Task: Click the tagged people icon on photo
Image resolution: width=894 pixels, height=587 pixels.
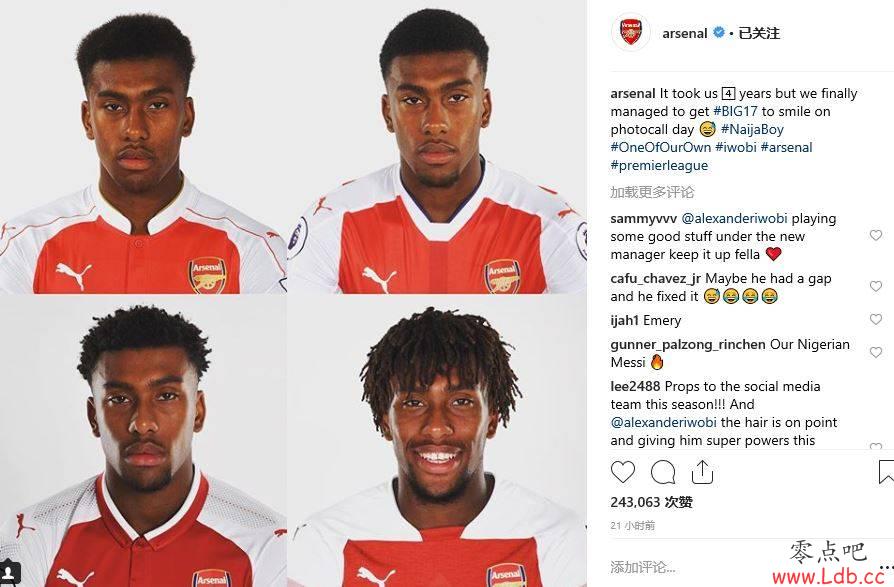Action: tap(9, 572)
